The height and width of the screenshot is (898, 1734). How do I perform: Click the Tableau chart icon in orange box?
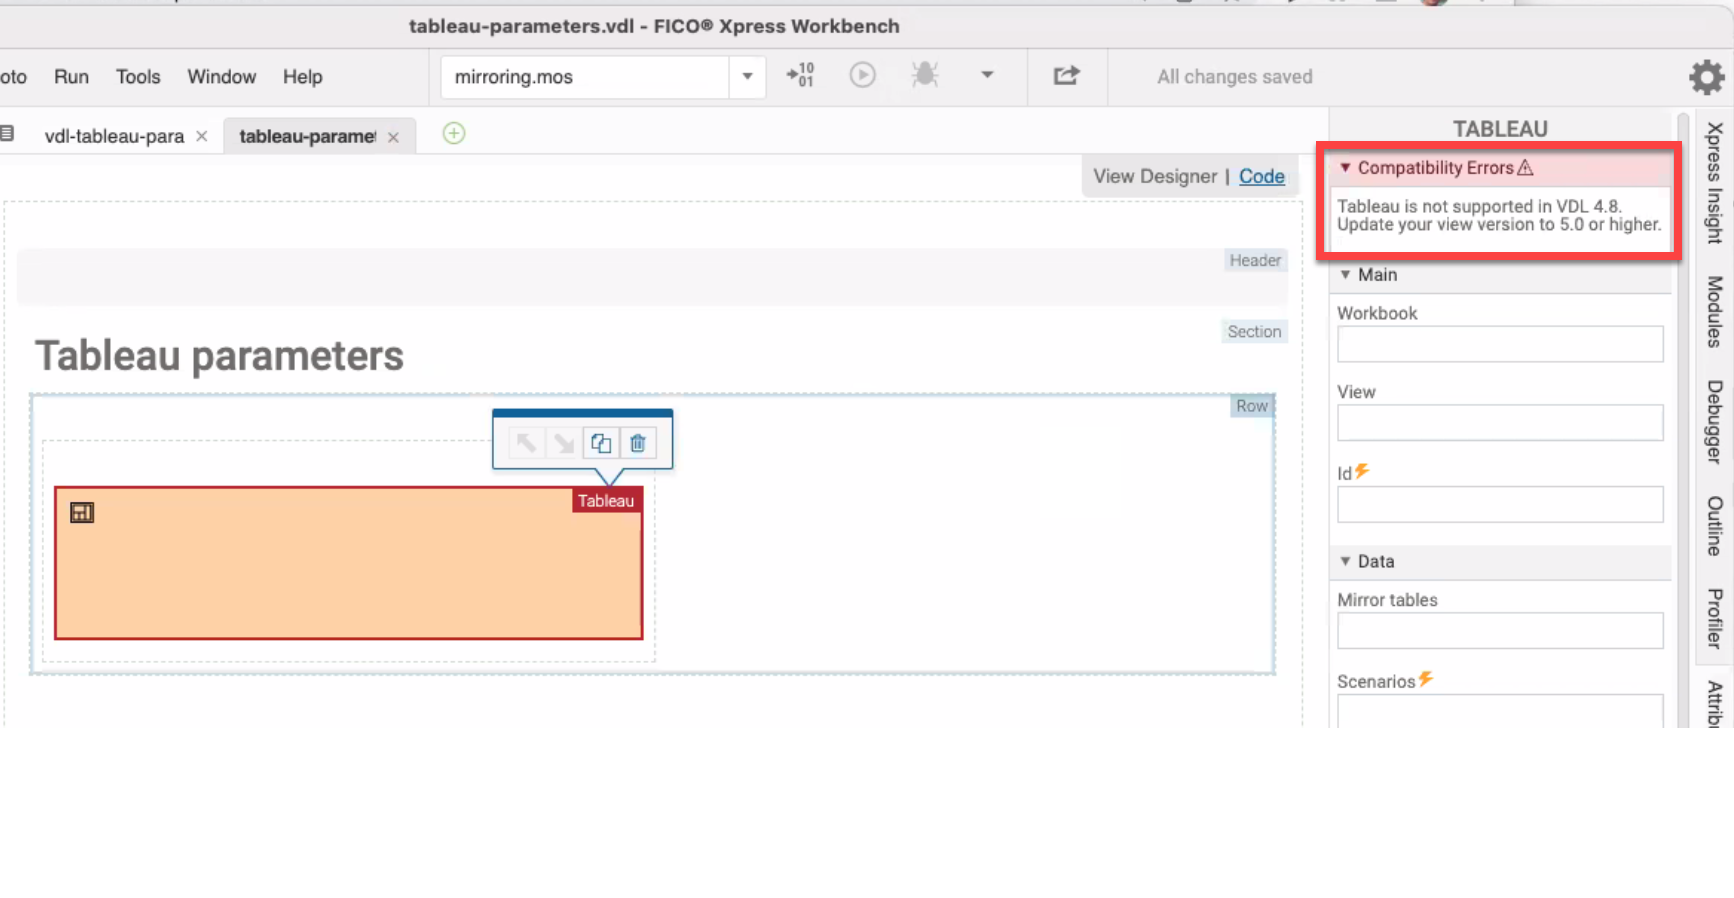82,513
